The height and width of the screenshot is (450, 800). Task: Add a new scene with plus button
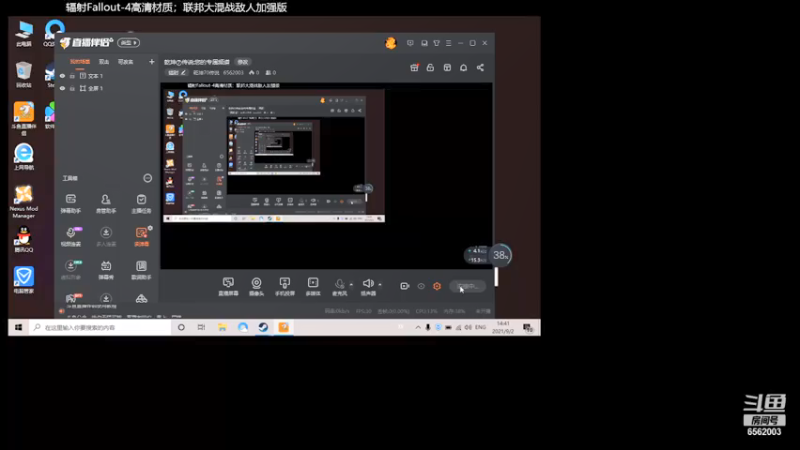pos(152,62)
